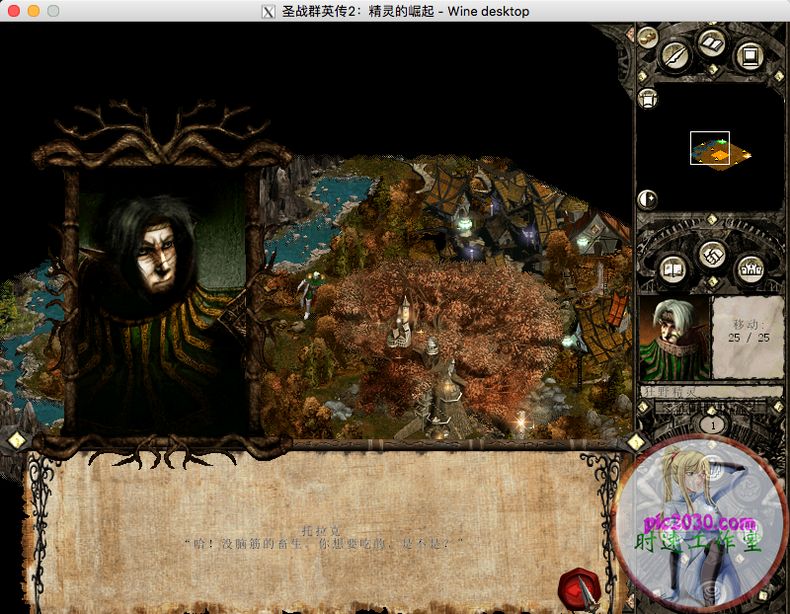Select the white-haired elf hero portrait
Viewport: 790px width, 614px height.
pyautogui.click(x=675, y=338)
